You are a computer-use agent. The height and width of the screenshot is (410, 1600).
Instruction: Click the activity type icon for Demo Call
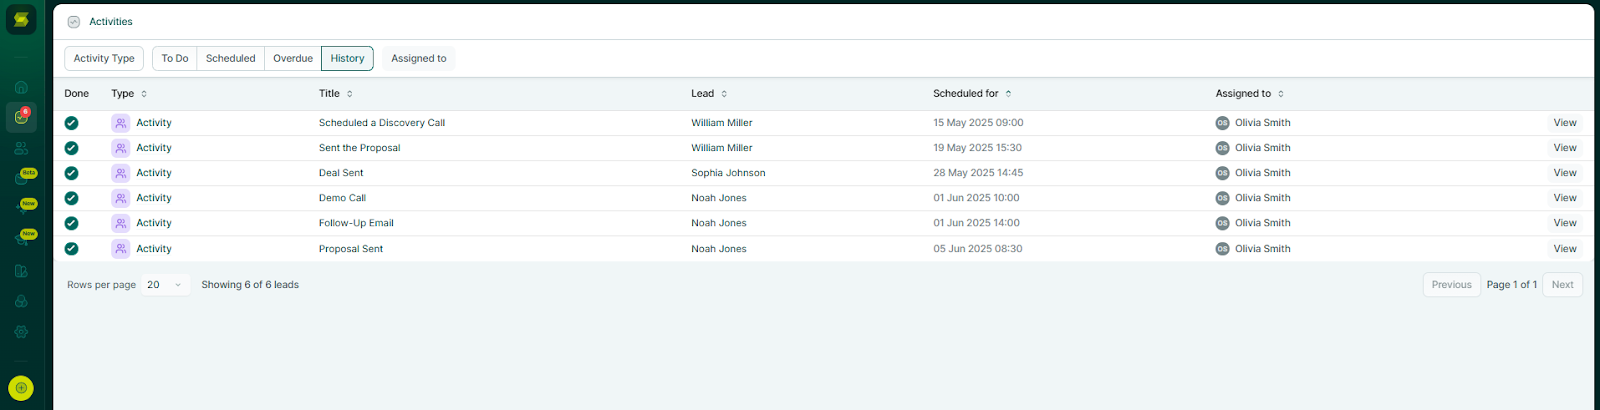120,198
